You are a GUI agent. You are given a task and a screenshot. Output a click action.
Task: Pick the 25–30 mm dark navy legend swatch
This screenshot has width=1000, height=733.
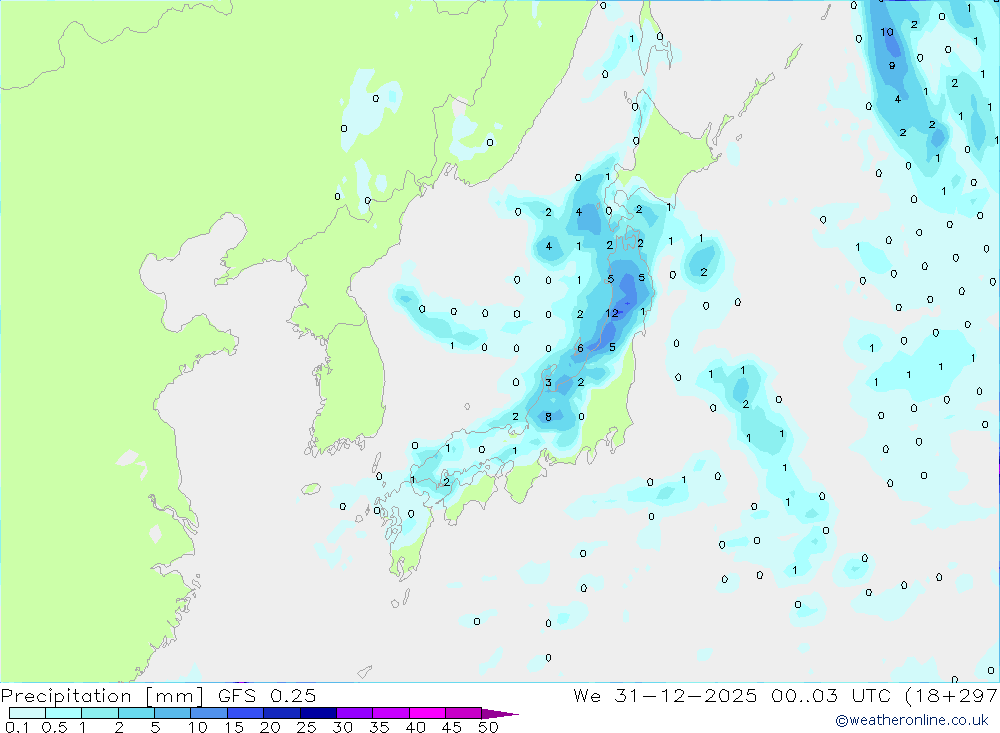tap(318, 713)
